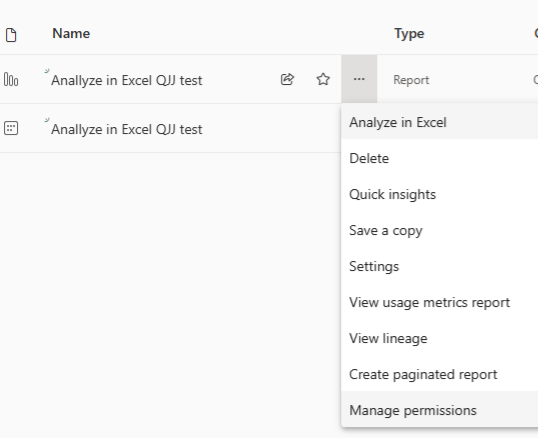
Task: Select Create paginated report
Action: tap(440, 375)
